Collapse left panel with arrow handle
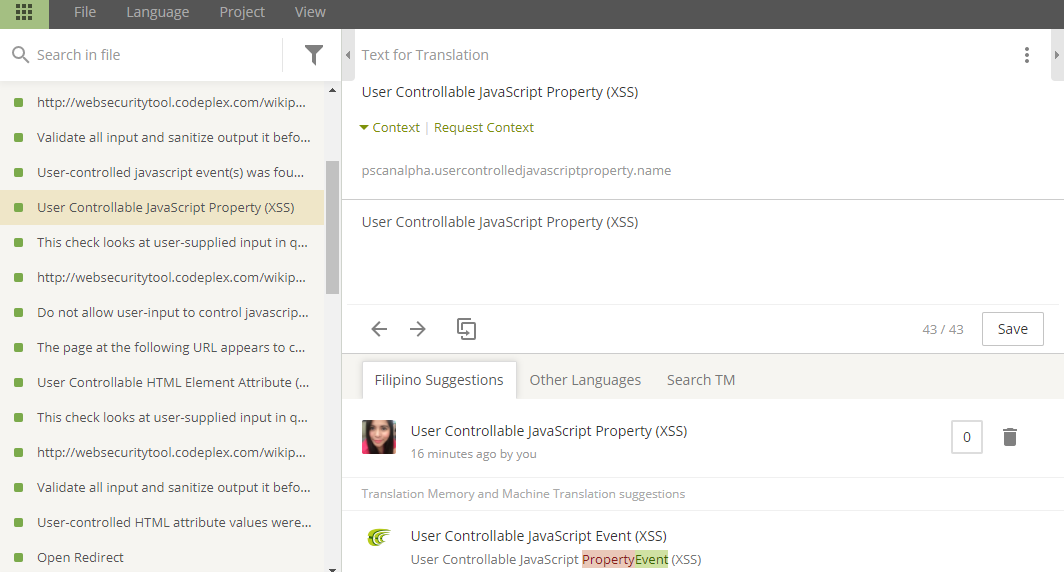The width and height of the screenshot is (1064, 572). click(x=347, y=55)
